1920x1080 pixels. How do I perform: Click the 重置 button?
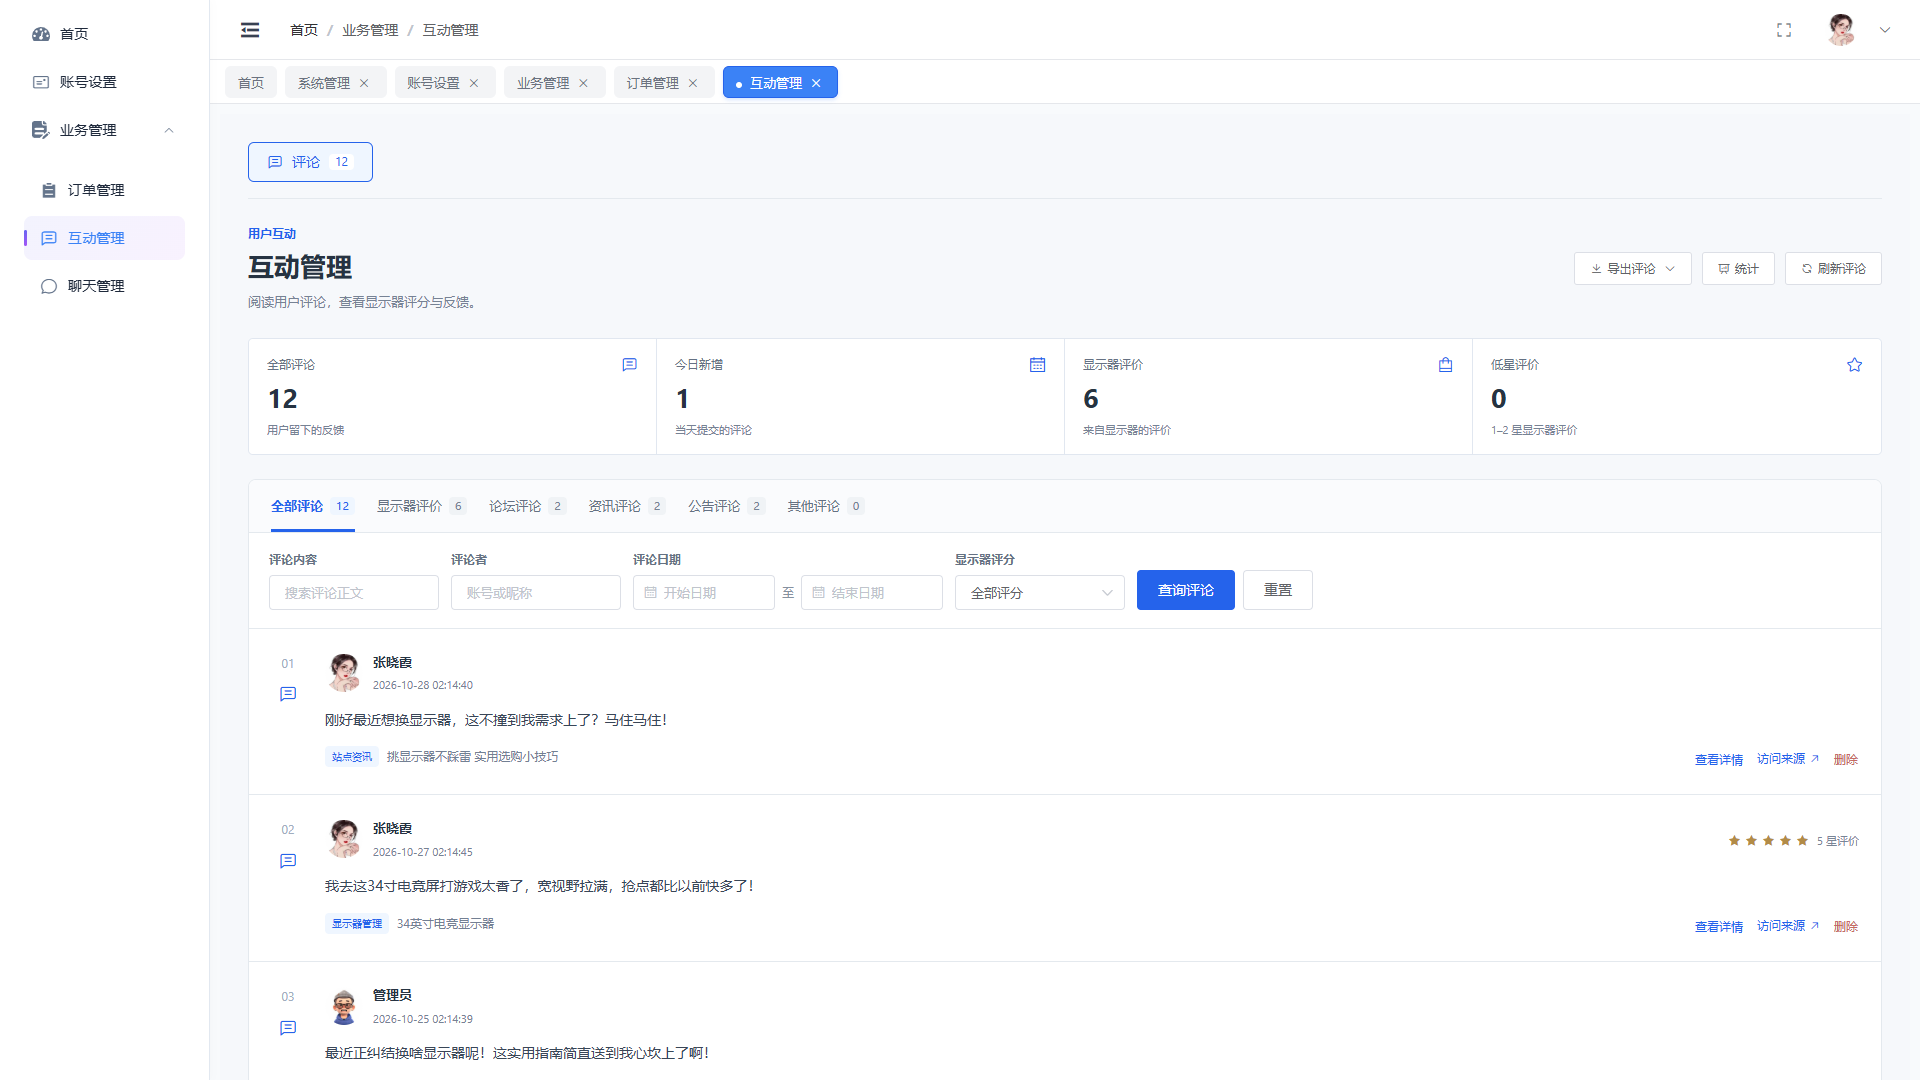point(1278,590)
